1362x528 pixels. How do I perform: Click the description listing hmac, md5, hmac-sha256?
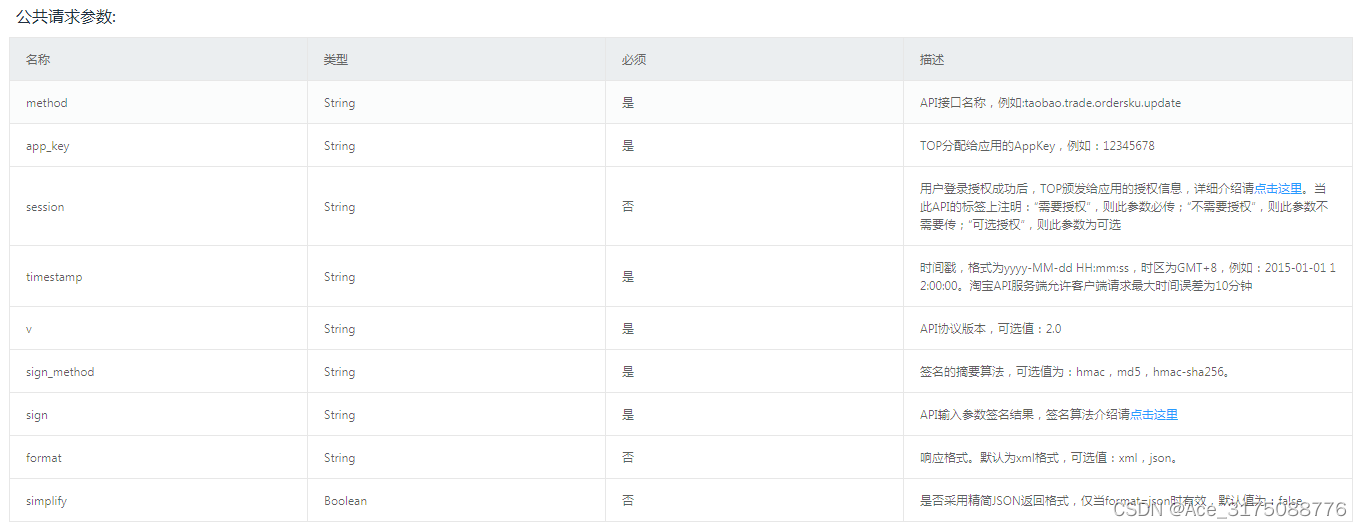point(1075,372)
